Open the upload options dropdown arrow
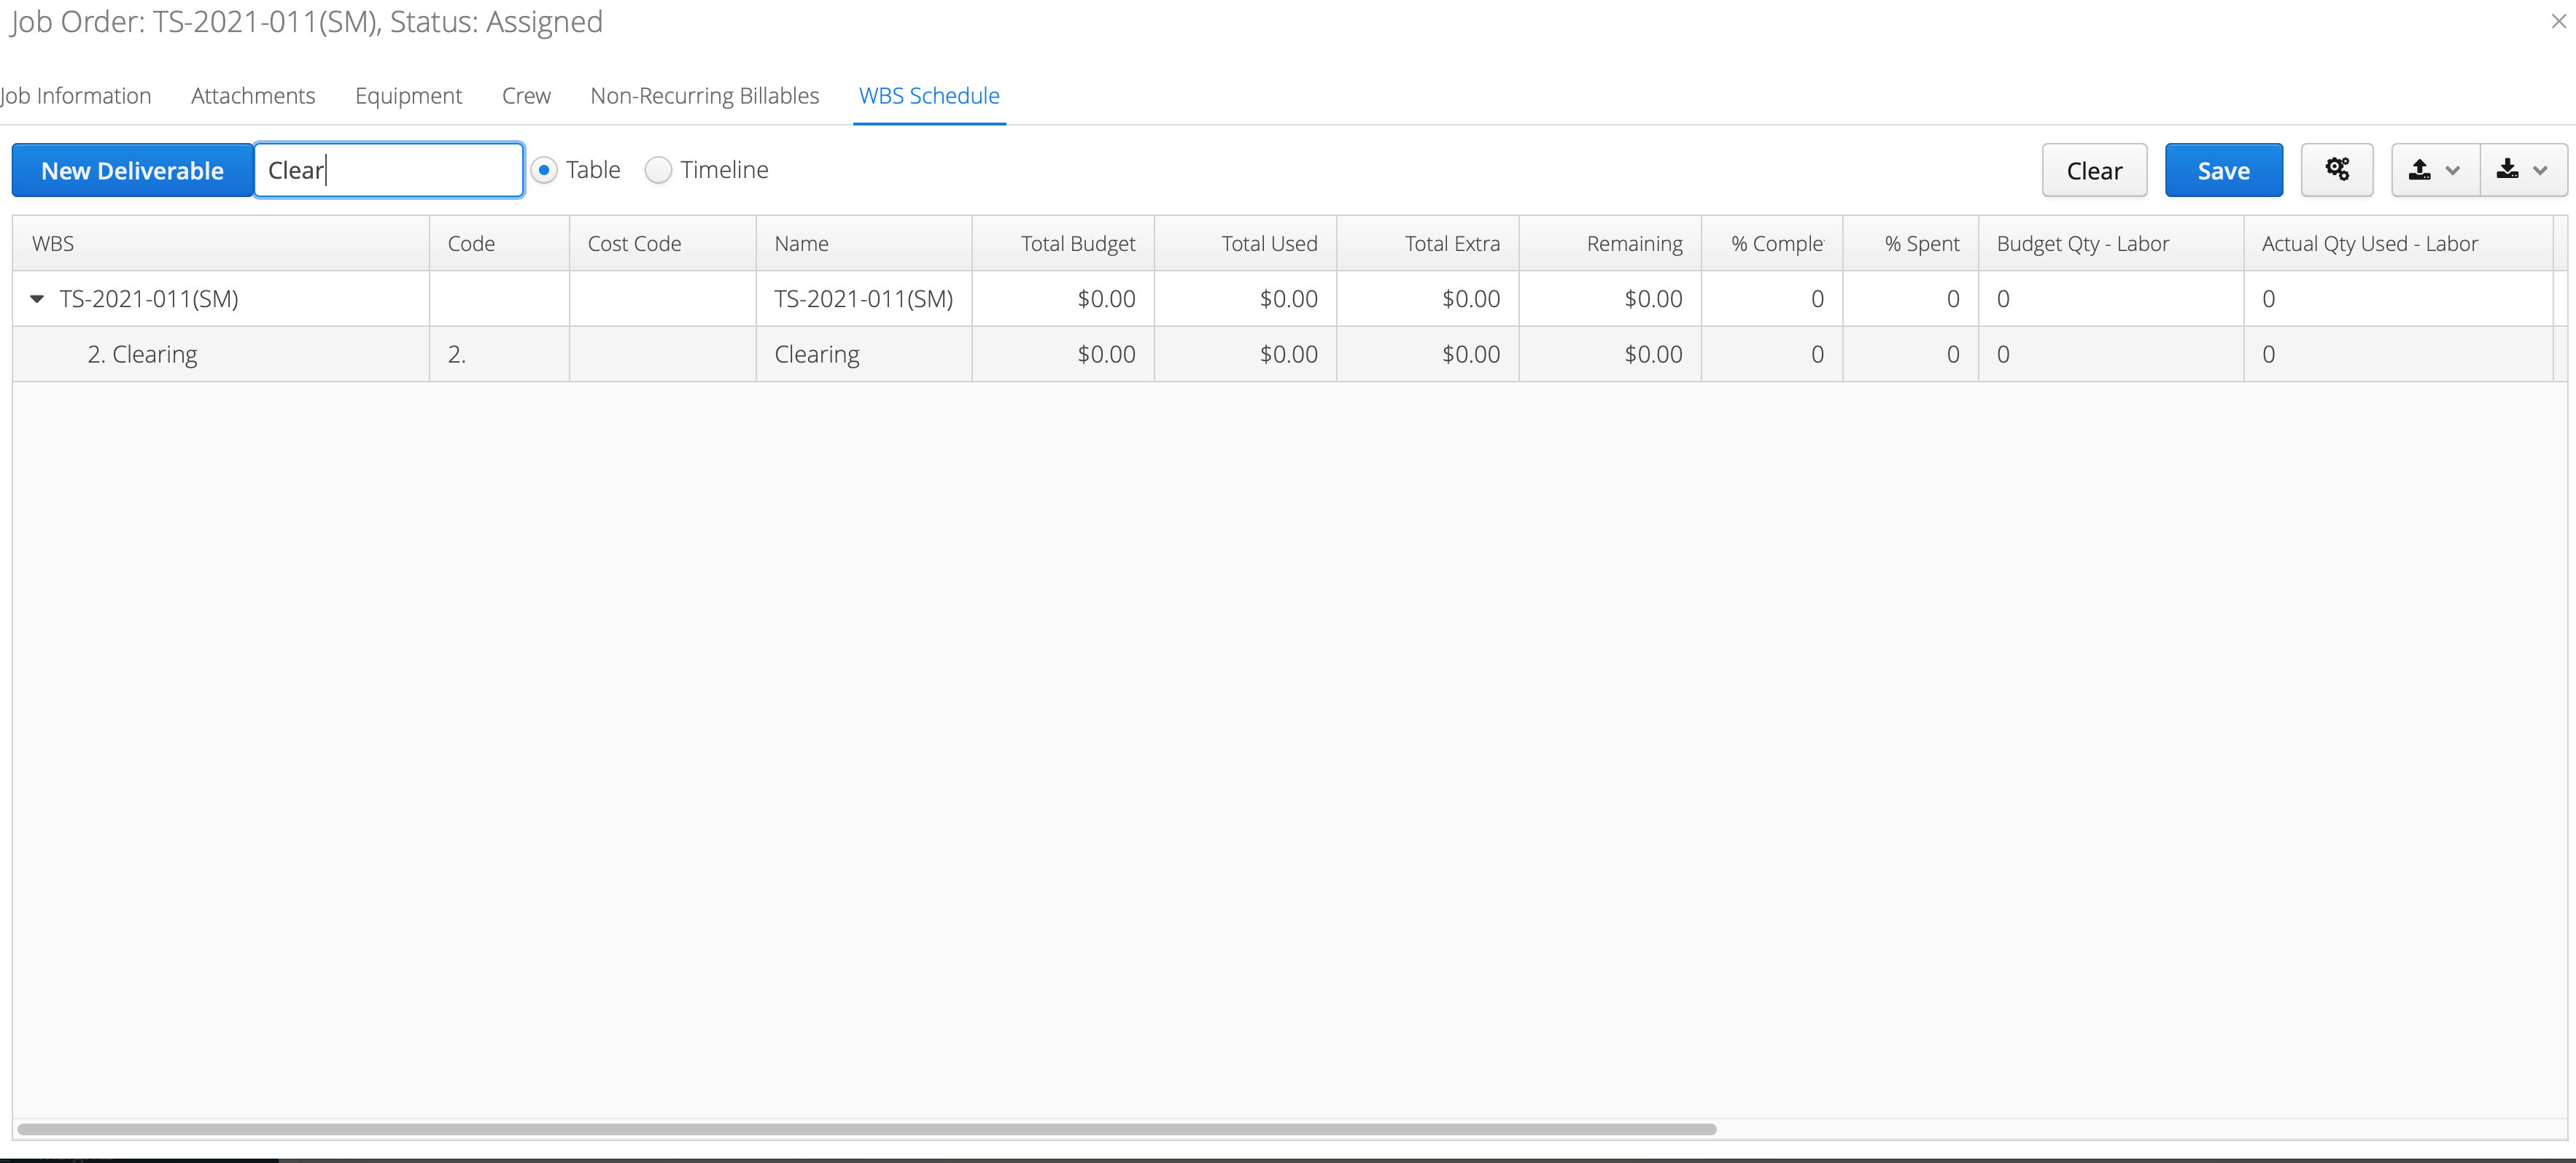This screenshot has height=1163, width=2576. [2452, 170]
